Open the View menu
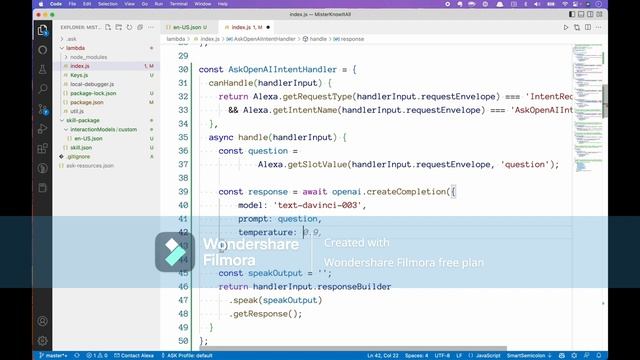The height and width of the screenshot is (360, 640). [x=129, y=4]
